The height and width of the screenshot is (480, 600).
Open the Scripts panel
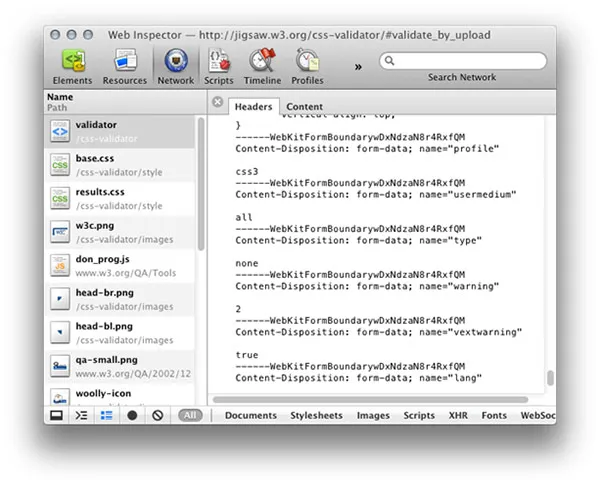pos(219,66)
